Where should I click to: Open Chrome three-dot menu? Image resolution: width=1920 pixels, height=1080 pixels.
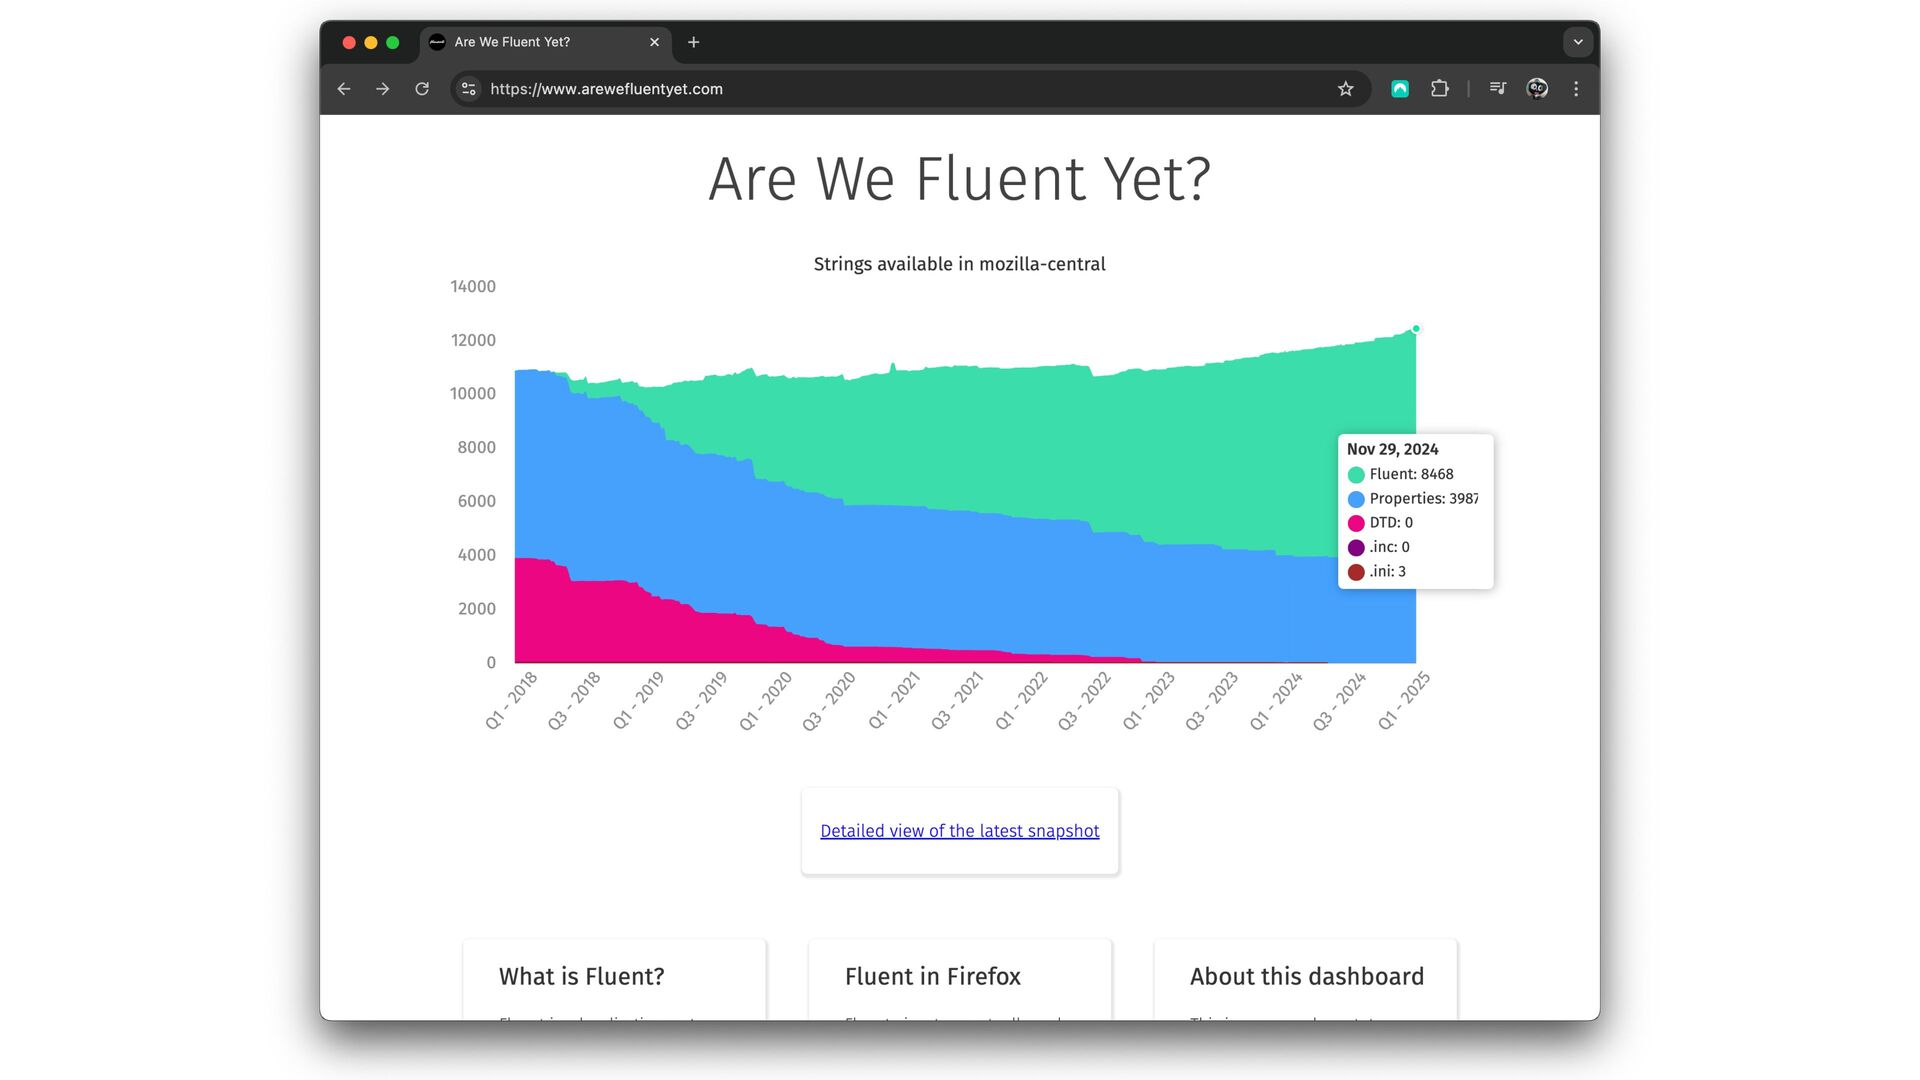click(x=1576, y=89)
